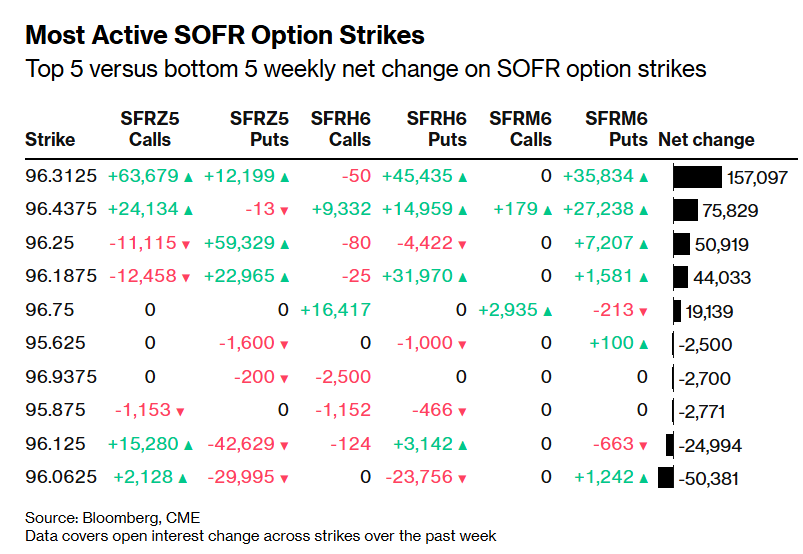Screen dimensions: 803x554
Task: Click the negative bar beside -50,381
Action: coord(666,479)
